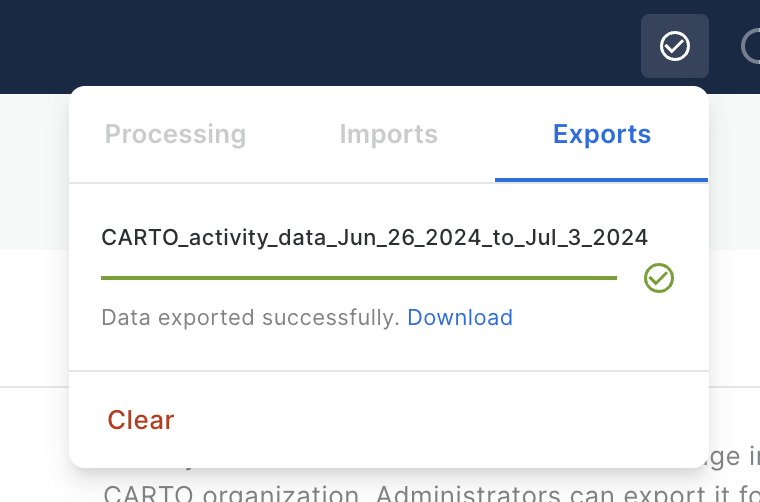Switch to the Processing tab
Screen dimensions: 760x502
(x=175, y=134)
